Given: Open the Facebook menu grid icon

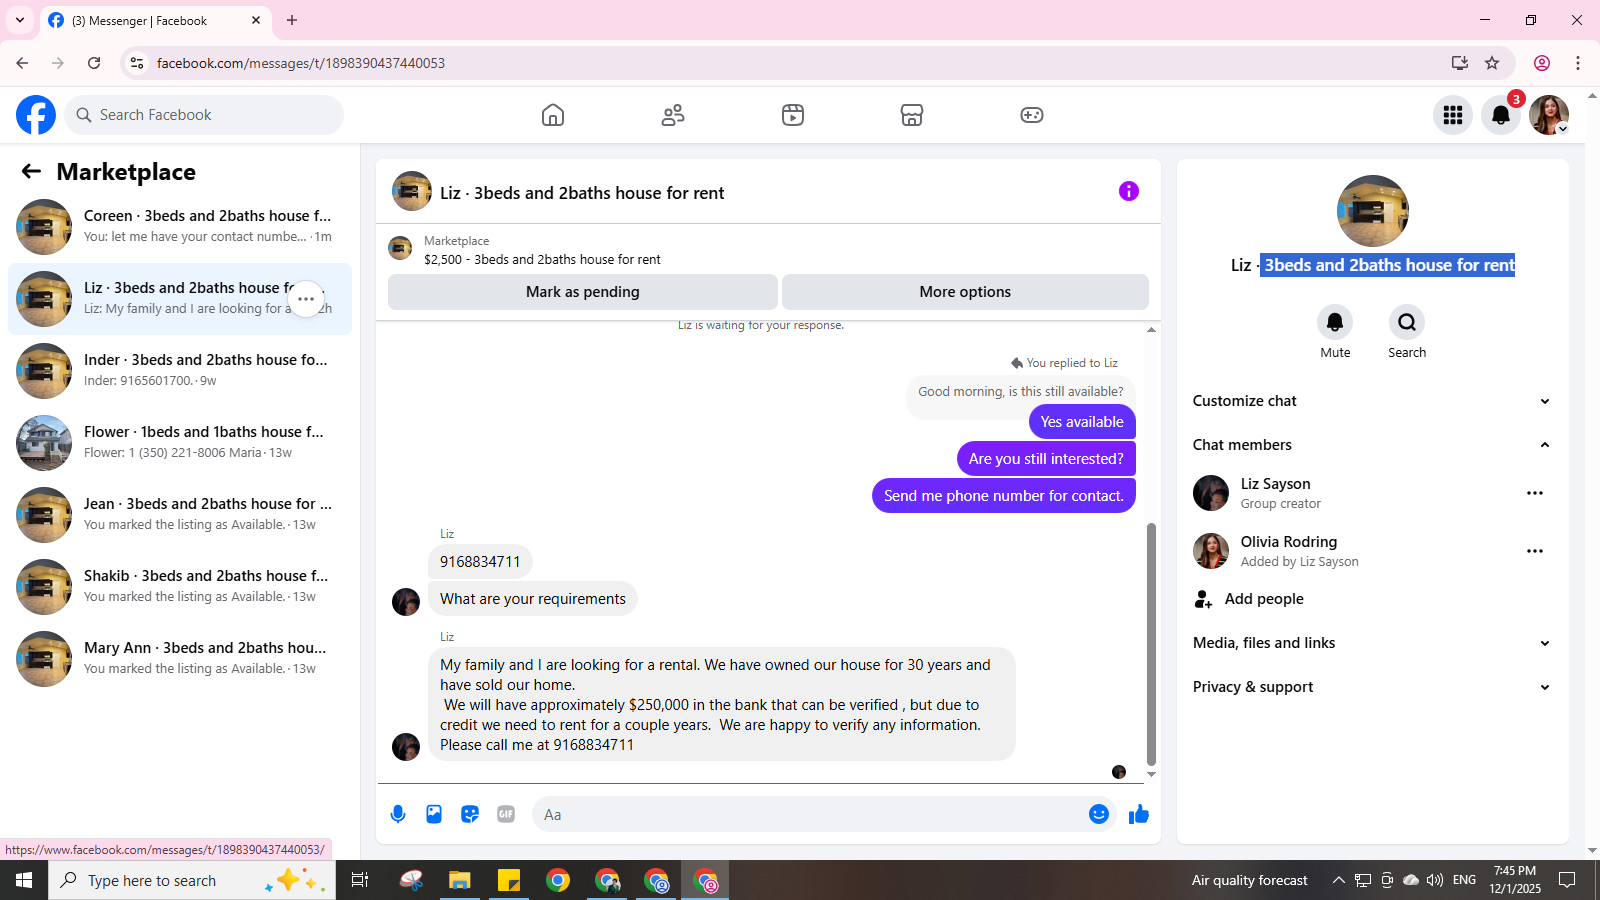Looking at the screenshot, I should pos(1453,115).
